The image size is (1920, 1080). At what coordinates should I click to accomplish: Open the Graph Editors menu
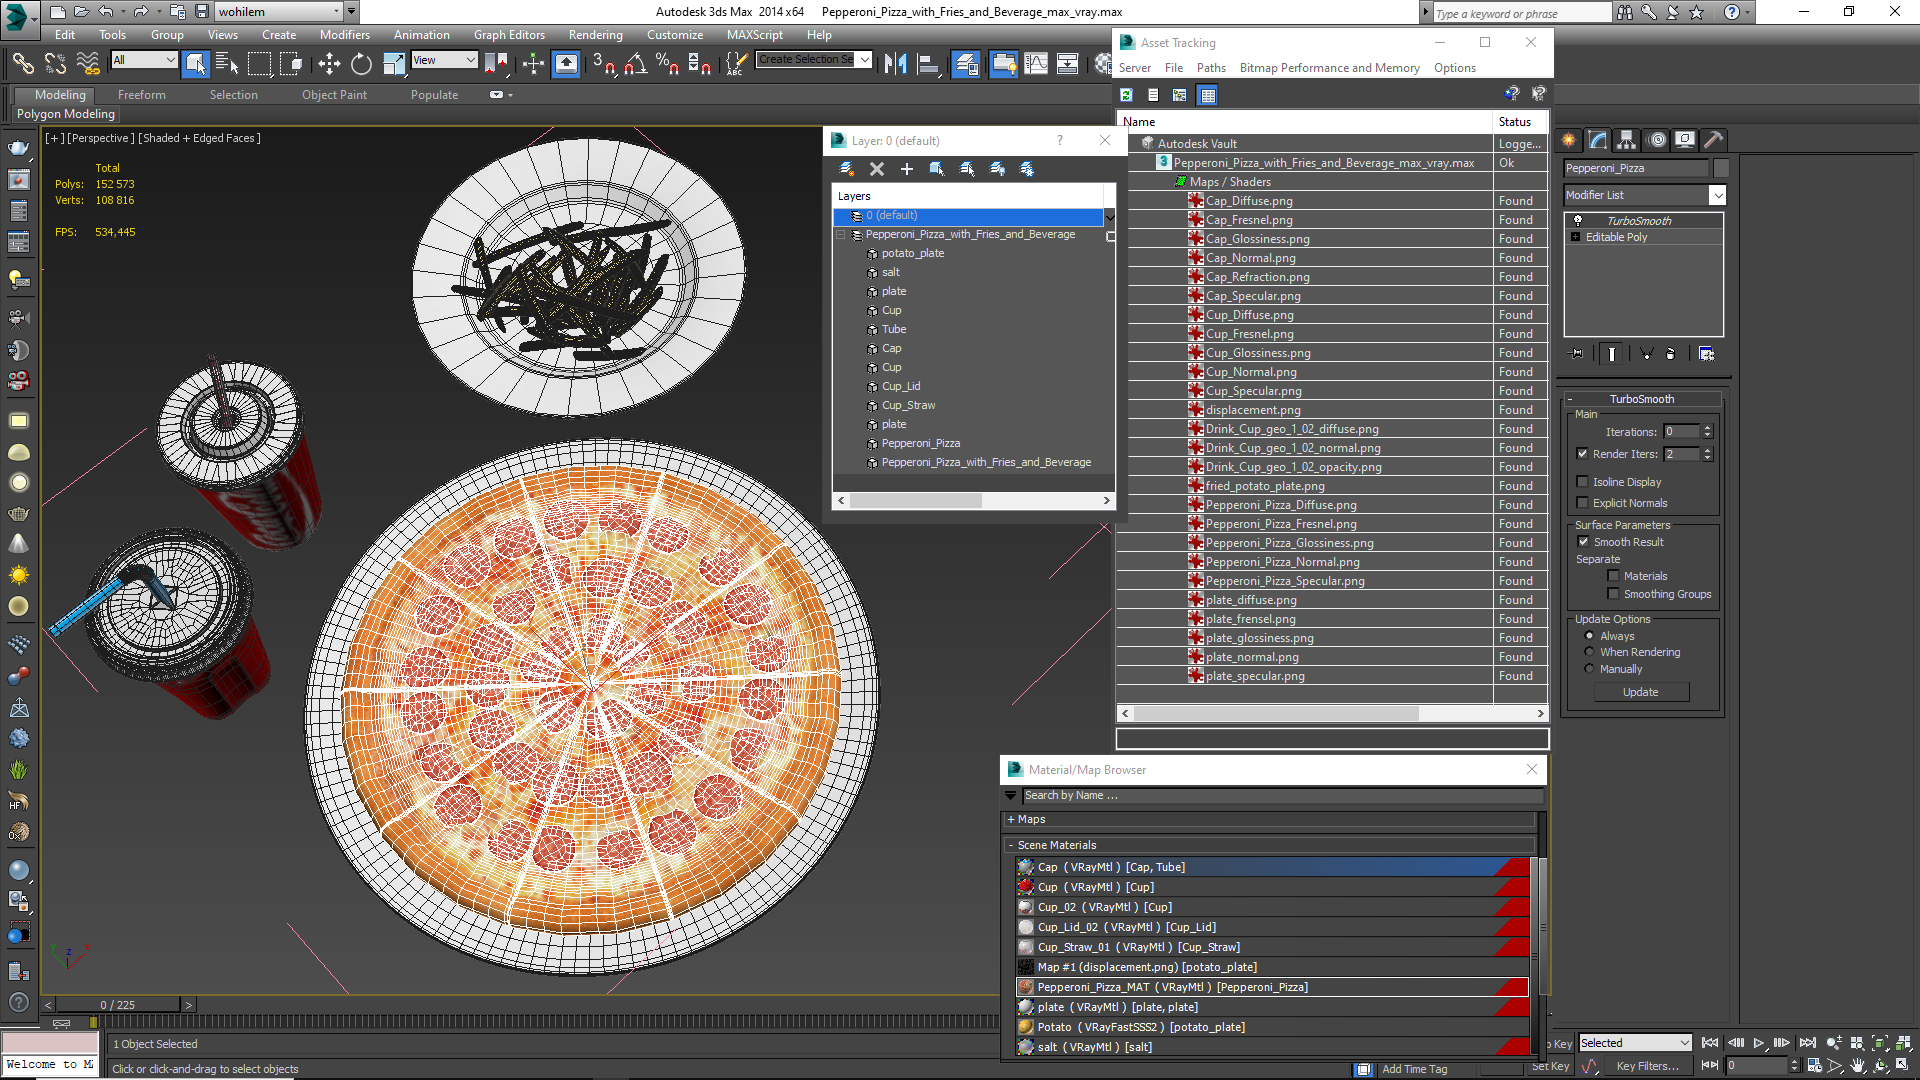(509, 35)
